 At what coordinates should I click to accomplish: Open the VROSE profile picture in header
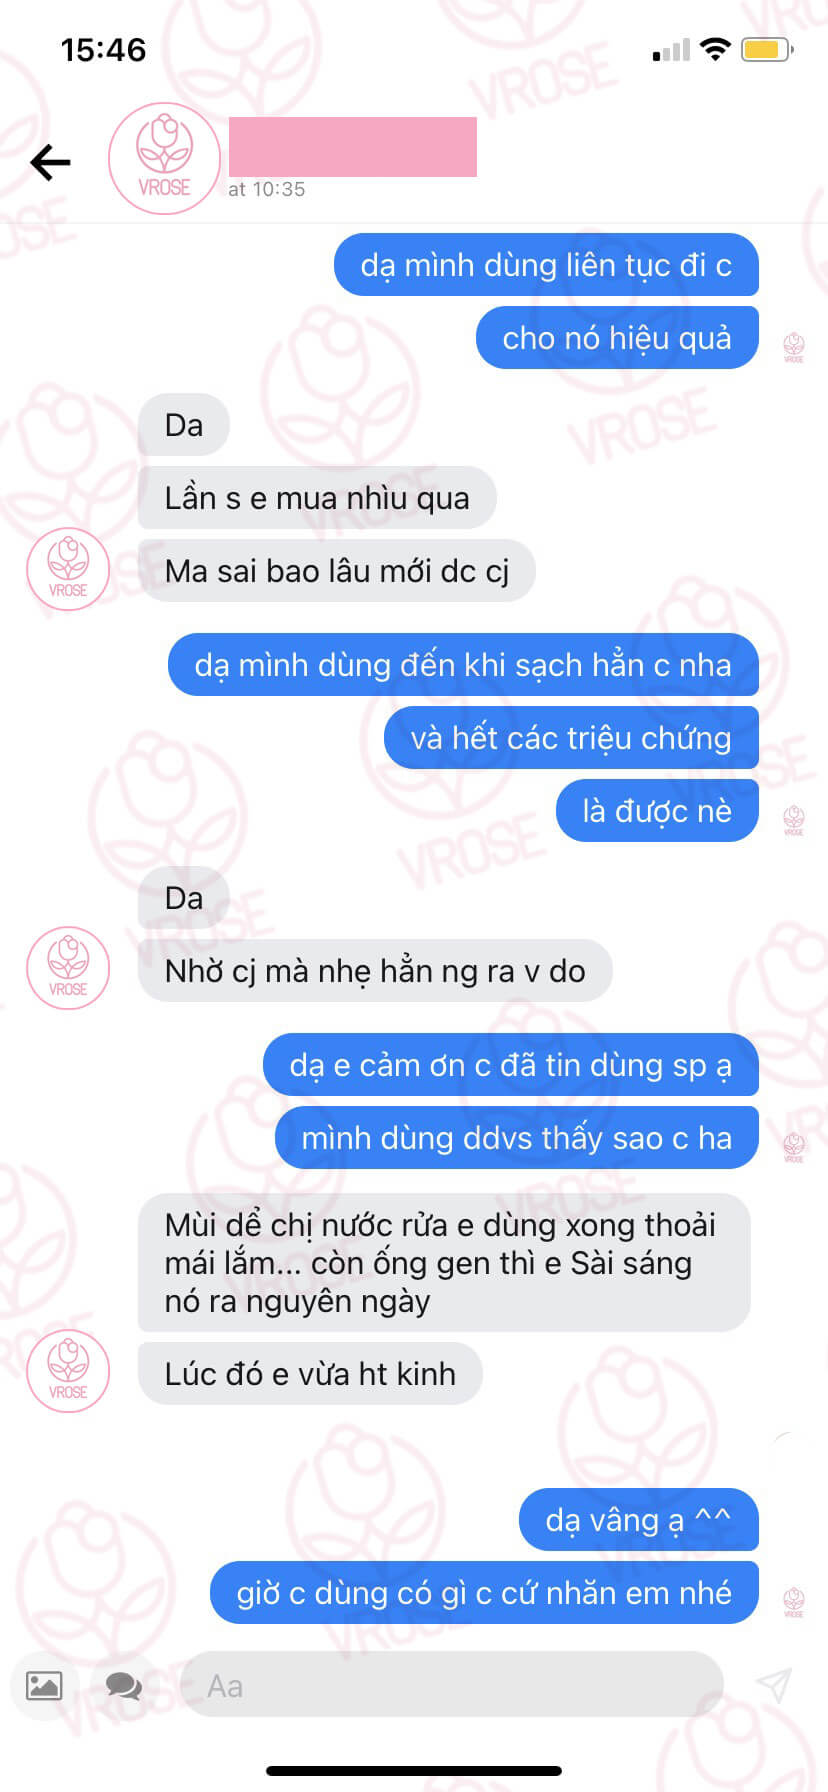pos(164,159)
